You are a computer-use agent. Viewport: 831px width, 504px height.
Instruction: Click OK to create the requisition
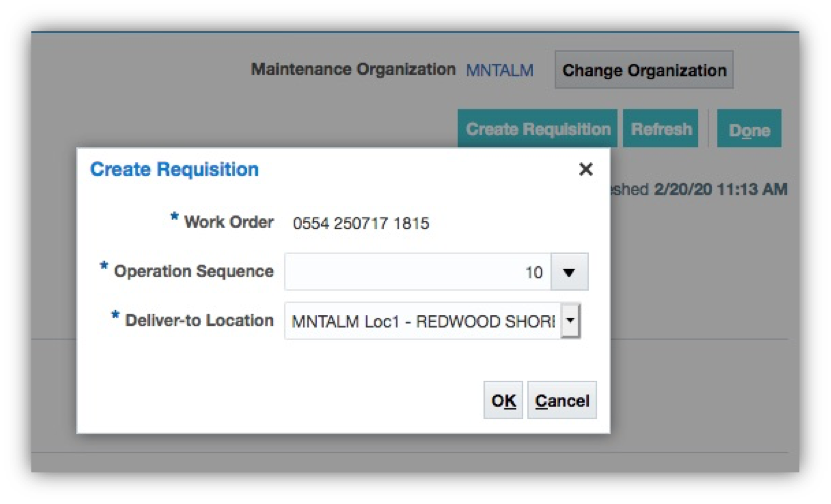point(503,400)
